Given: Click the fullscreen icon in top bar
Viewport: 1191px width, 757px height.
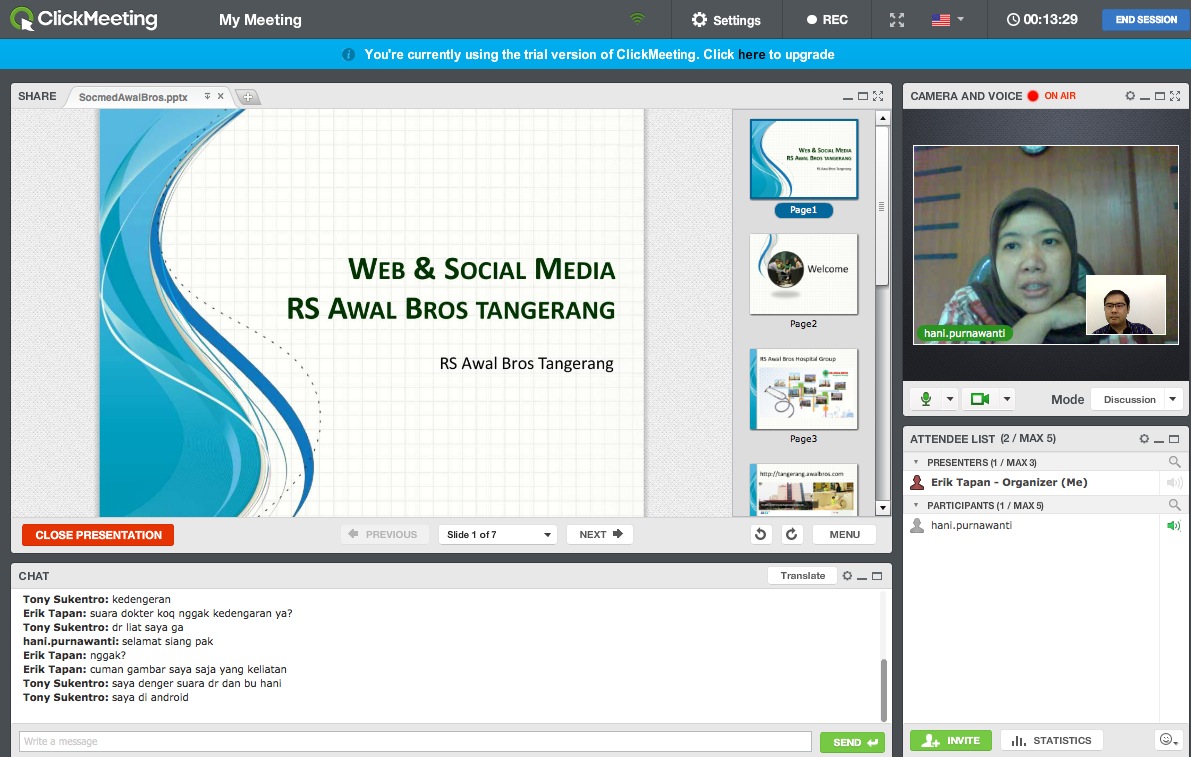Looking at the screenshot, I should [x=897, y=20].
